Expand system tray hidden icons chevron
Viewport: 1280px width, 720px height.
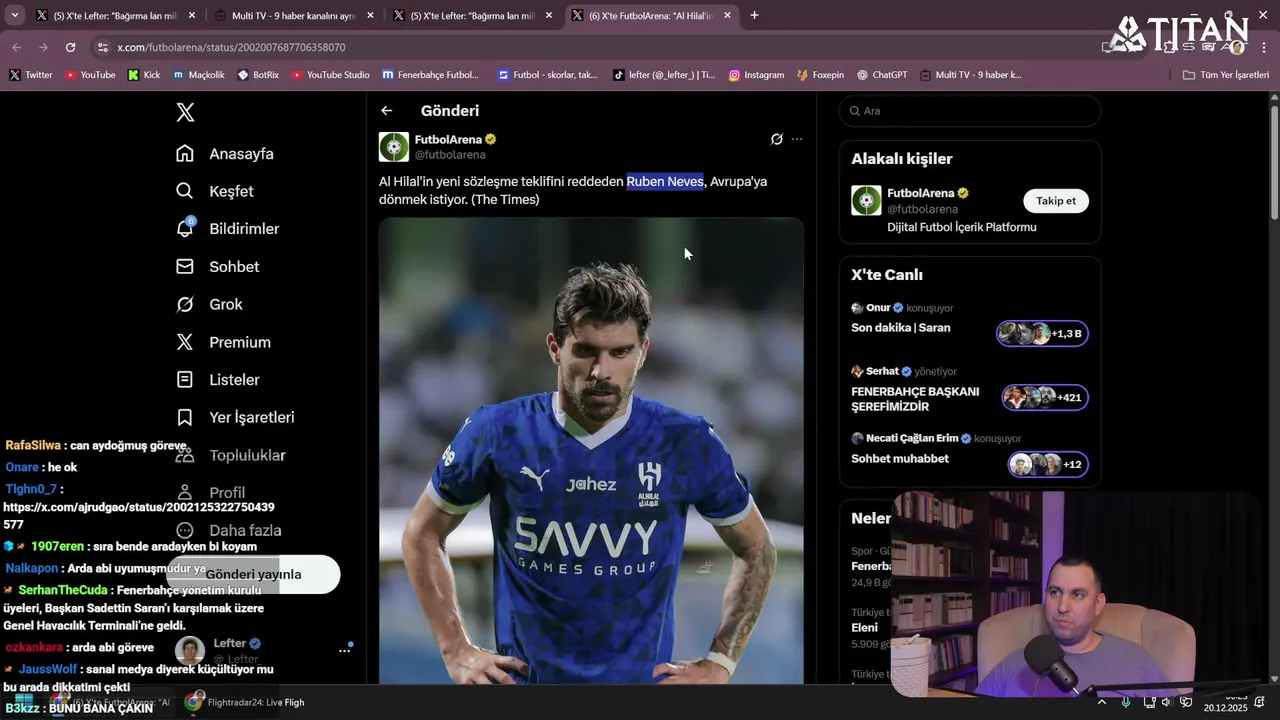pos(1102,703)
